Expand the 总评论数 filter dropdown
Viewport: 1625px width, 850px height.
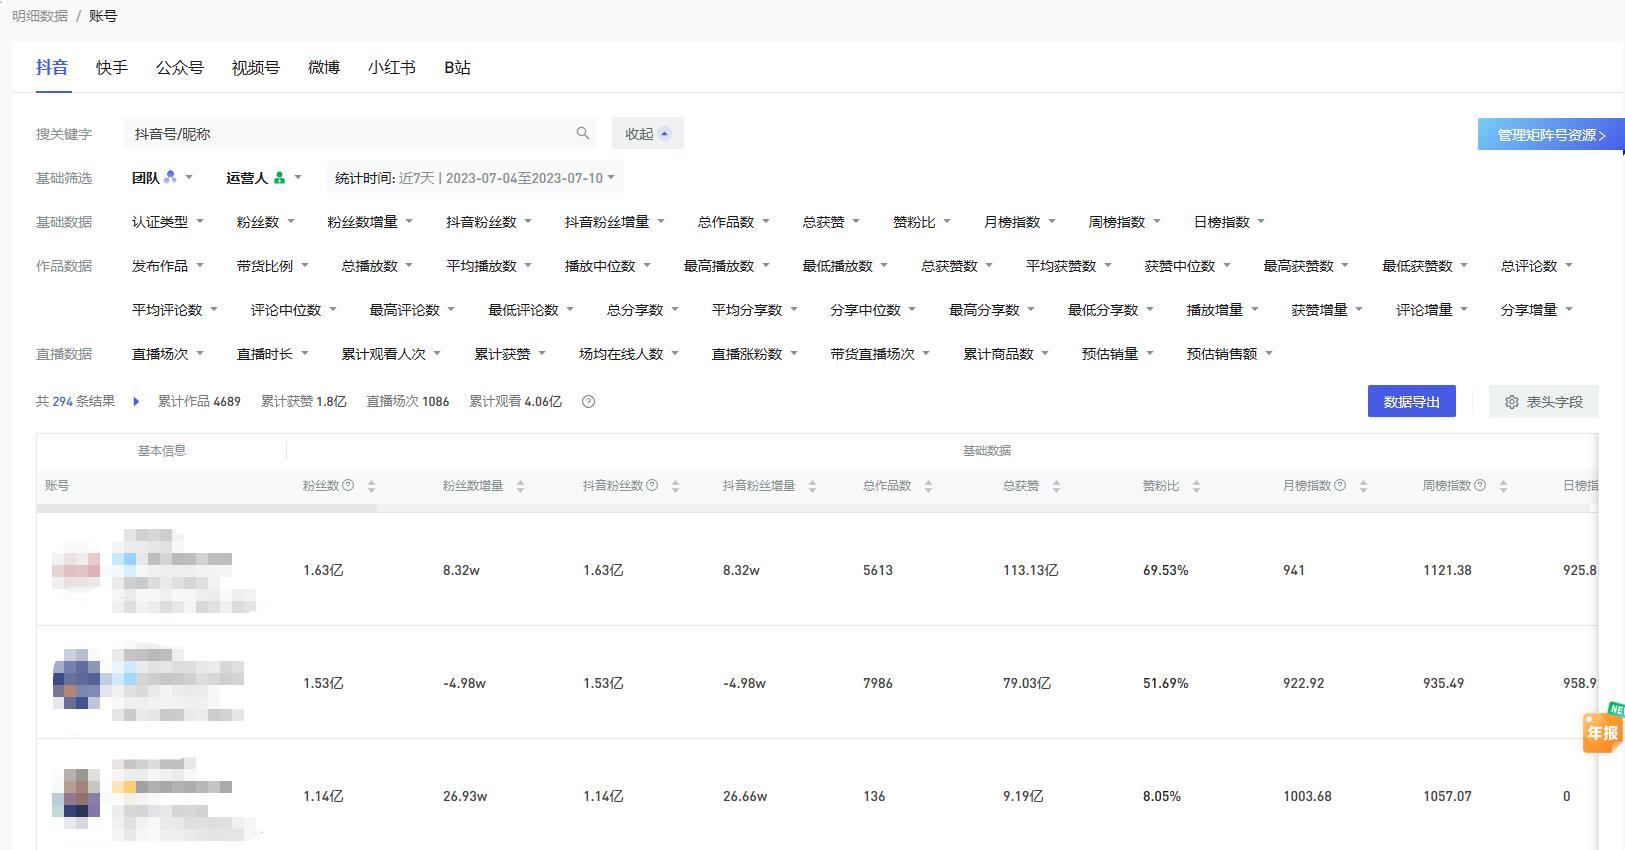pos(1537,266)
